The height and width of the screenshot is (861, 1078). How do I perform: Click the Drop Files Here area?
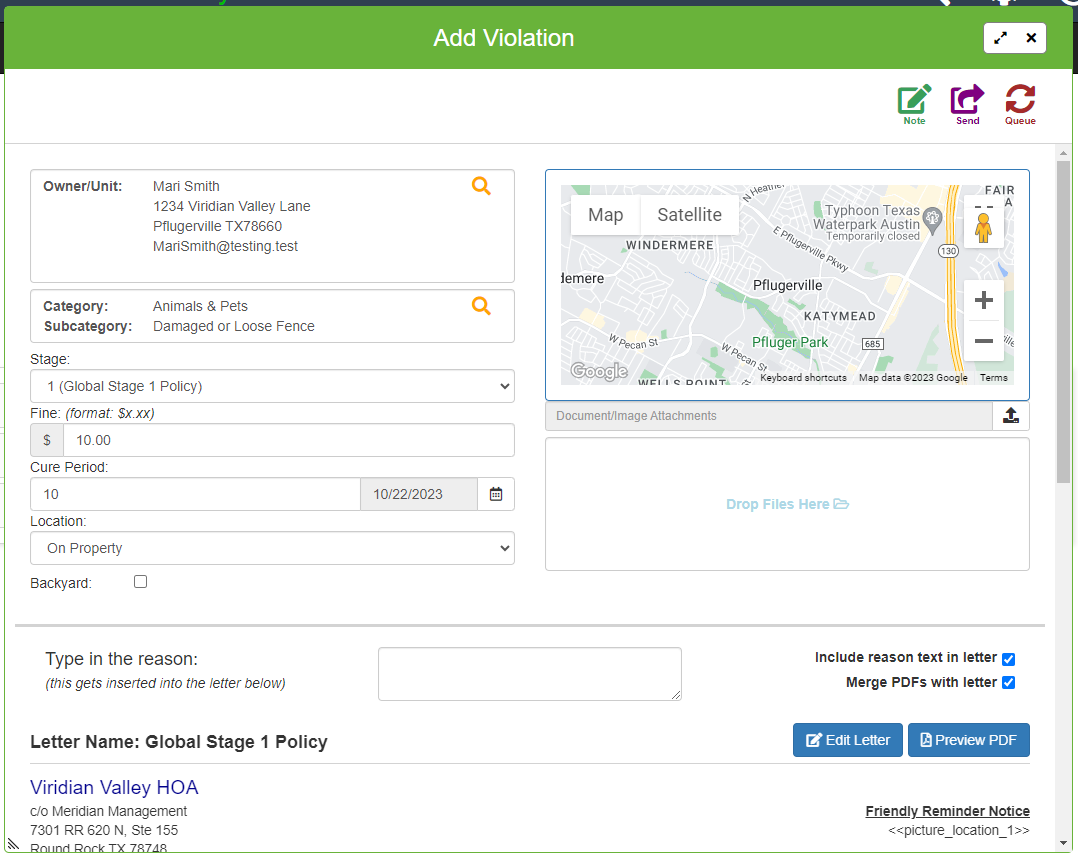(x=787, y=504)
